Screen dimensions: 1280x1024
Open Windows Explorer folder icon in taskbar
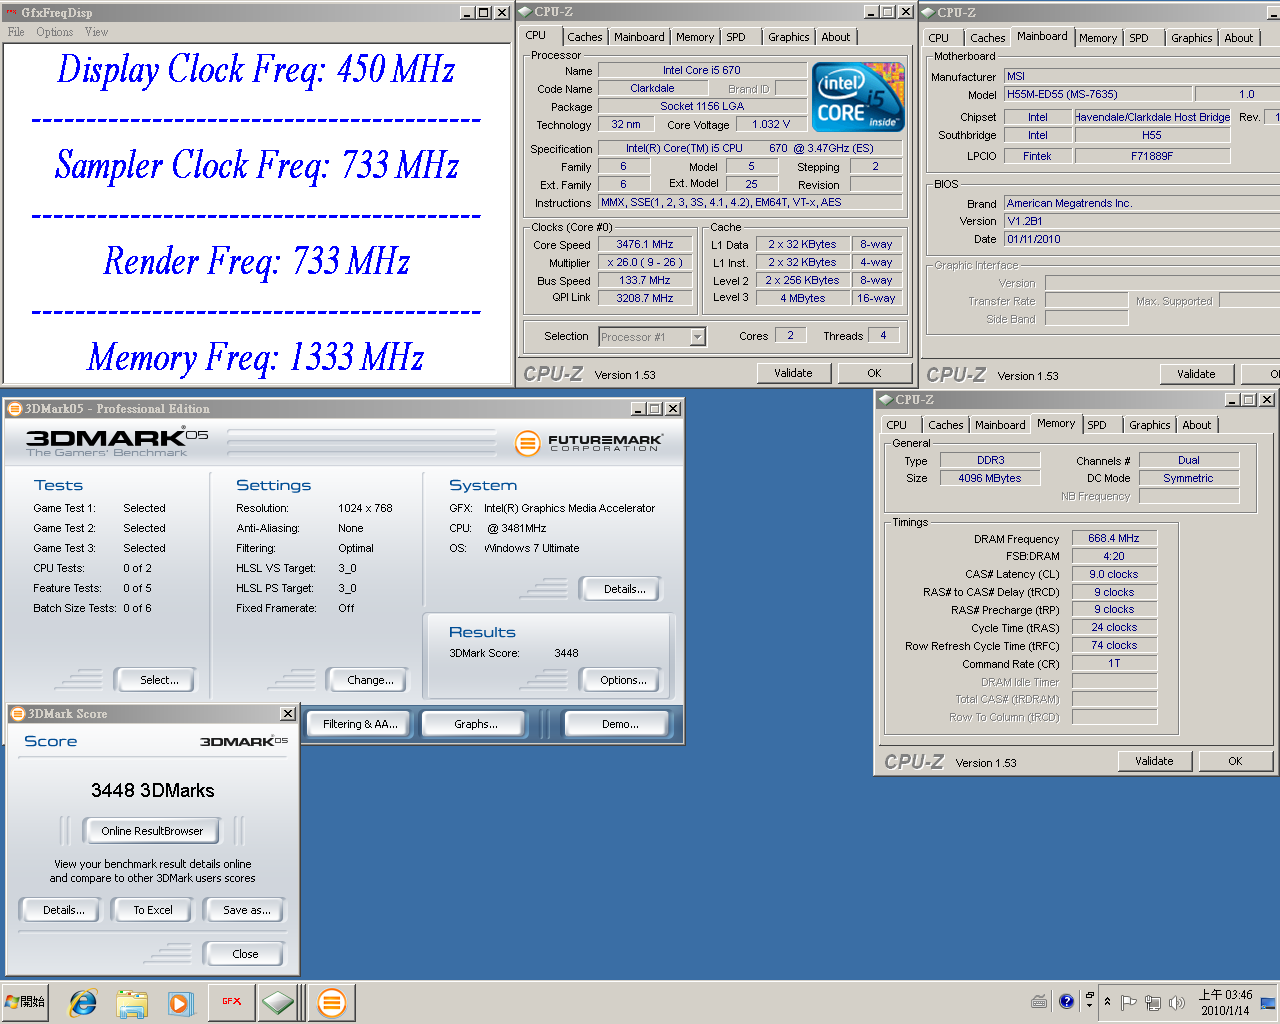131,1002
